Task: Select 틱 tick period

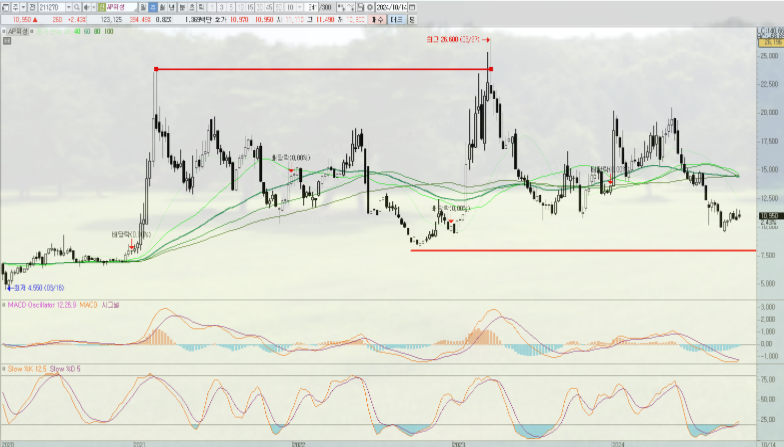Action: pyautogui.click(x=201, y=8)
